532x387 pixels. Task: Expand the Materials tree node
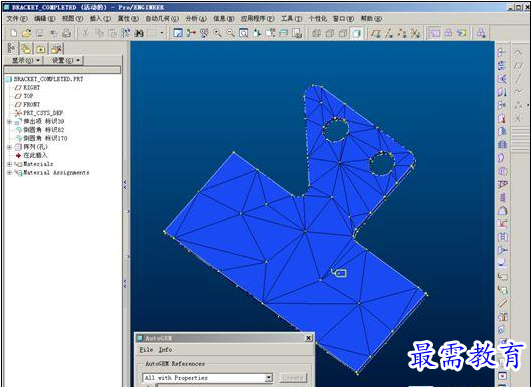(x=9, y=164)
